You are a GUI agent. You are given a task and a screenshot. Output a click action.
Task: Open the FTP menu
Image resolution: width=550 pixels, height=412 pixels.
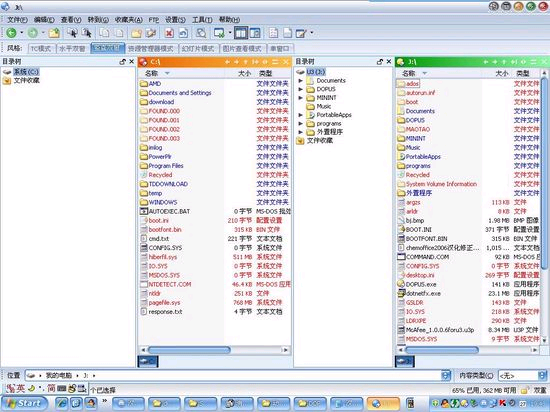[x=154, y=20]
